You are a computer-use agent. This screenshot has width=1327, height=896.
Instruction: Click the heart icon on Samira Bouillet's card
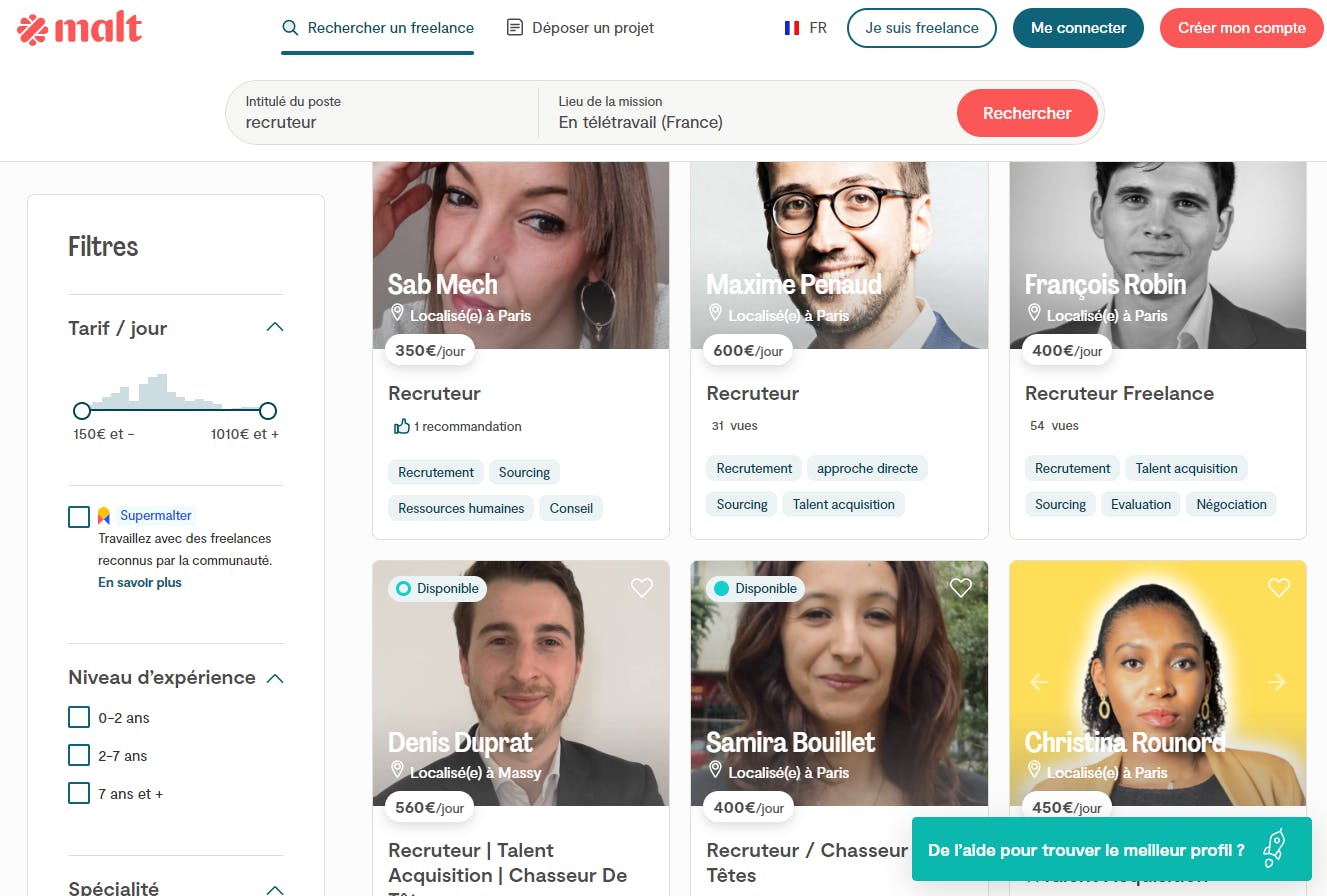click(x=960, y=588)
